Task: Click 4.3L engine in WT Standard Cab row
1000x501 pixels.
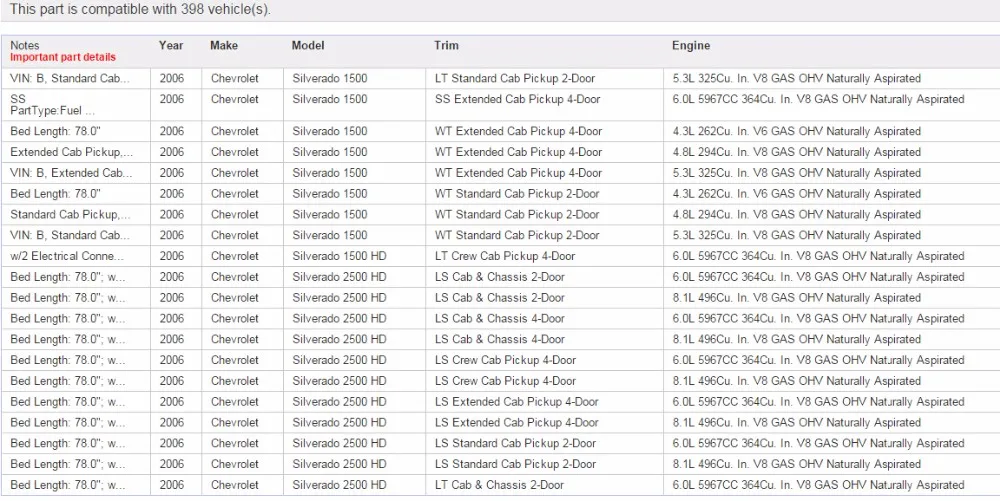Action: [x=797, y=194]
